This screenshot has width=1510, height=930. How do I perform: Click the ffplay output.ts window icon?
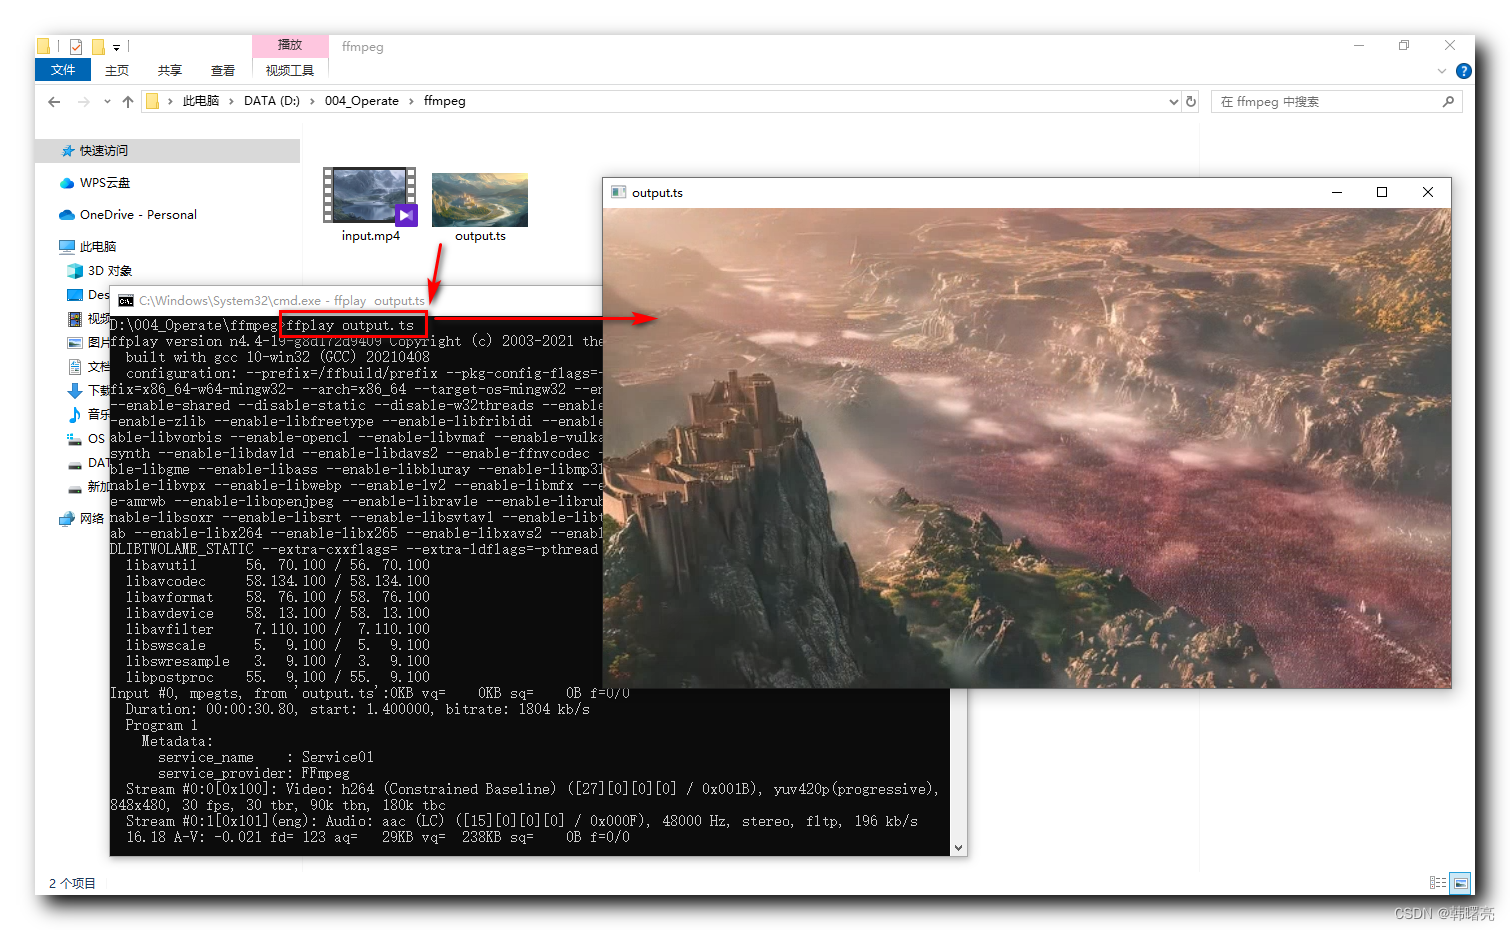[619, 193]
